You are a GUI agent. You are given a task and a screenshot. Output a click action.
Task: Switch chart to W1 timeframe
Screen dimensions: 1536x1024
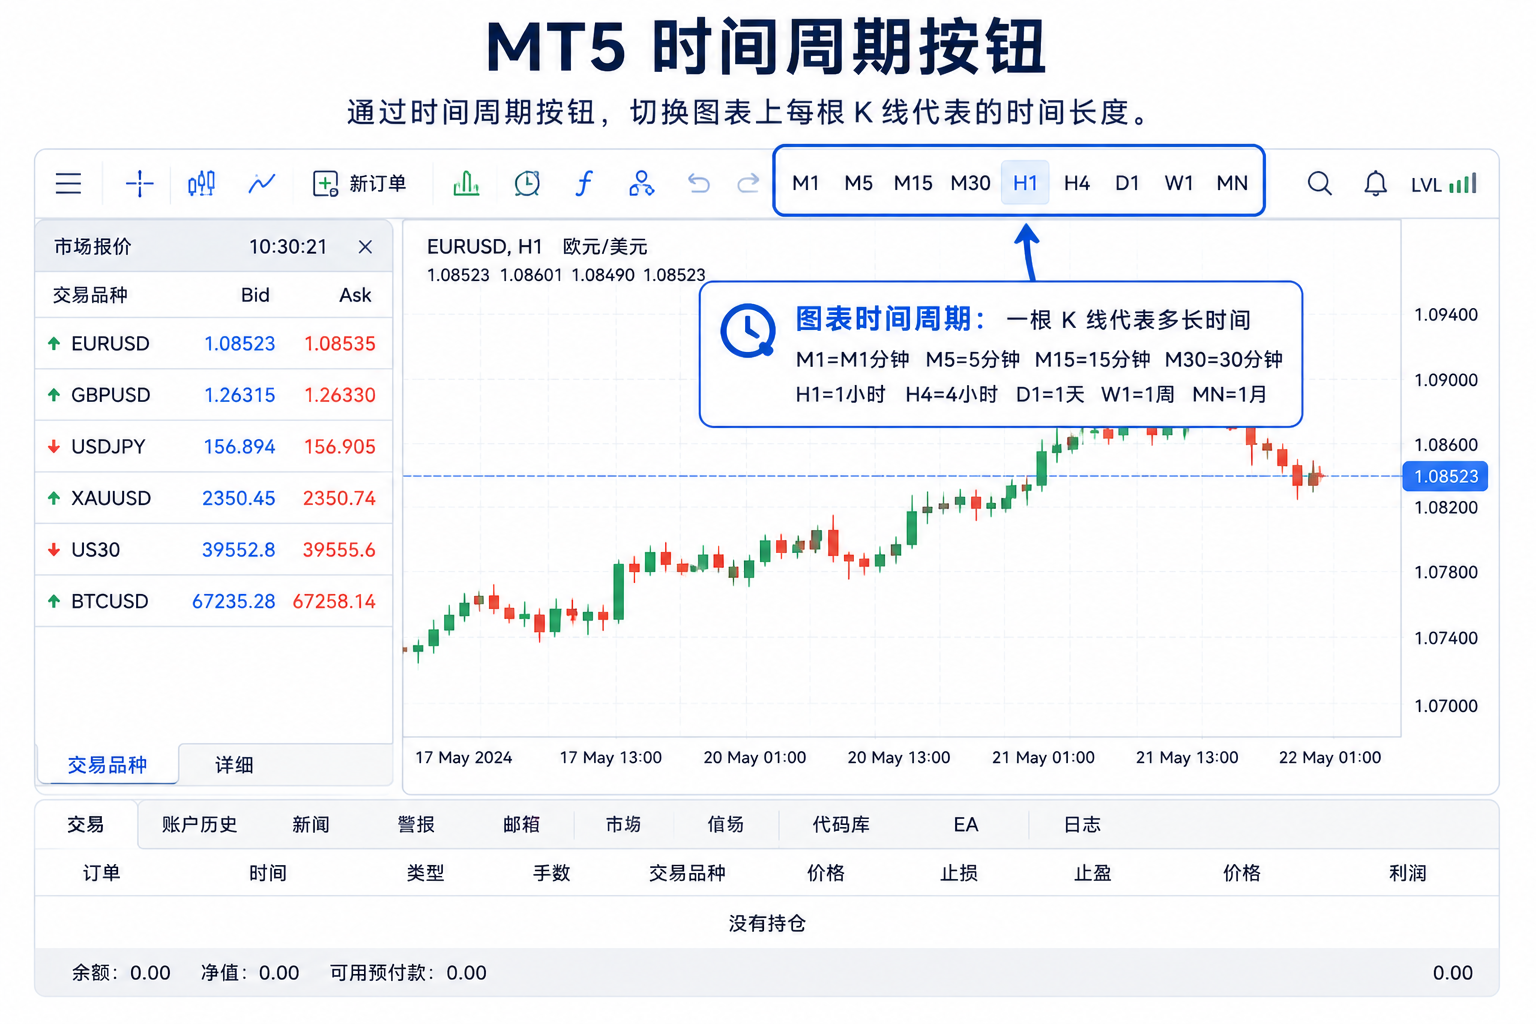pos(1179,183)
